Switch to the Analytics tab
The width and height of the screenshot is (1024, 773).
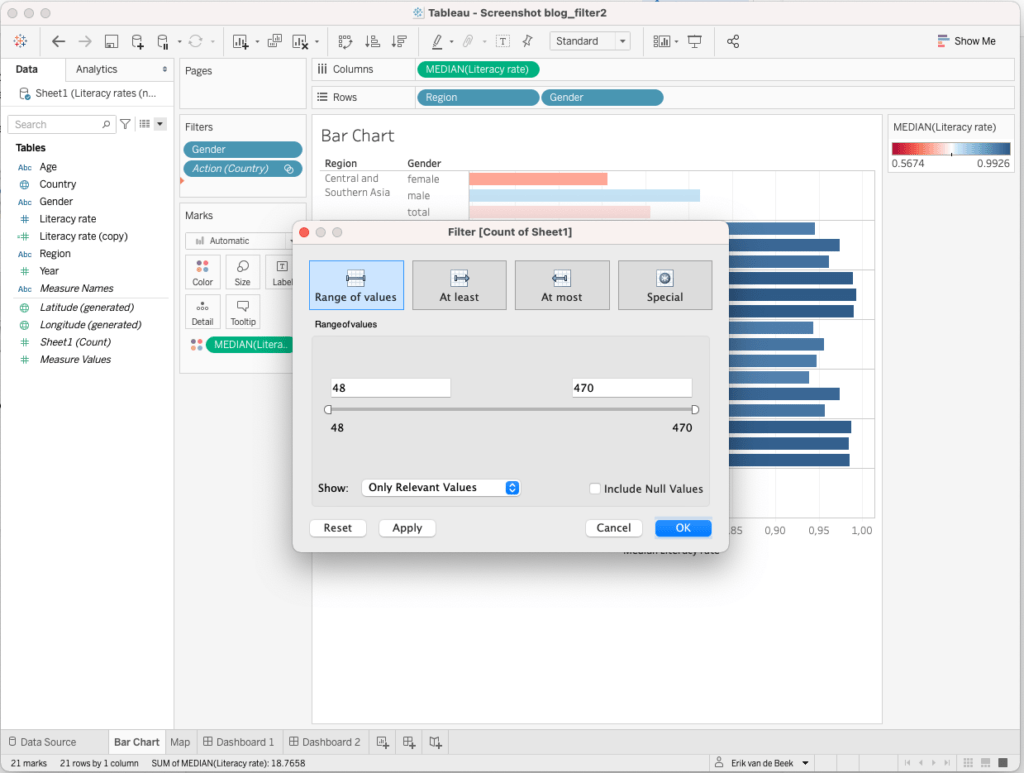point(97,69)
